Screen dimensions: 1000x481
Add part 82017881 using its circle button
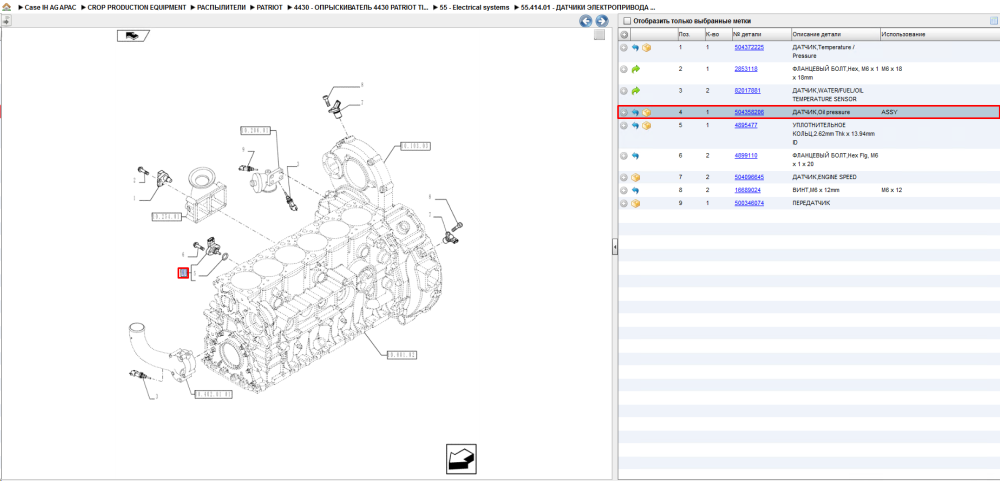624,91
